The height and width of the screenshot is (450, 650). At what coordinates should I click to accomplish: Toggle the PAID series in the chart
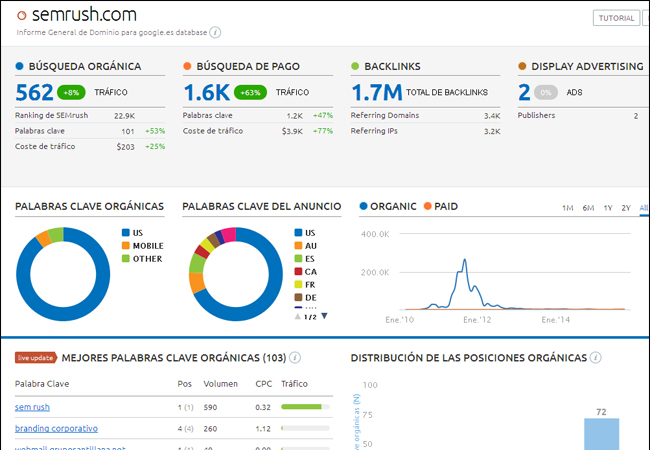(441, 206)
